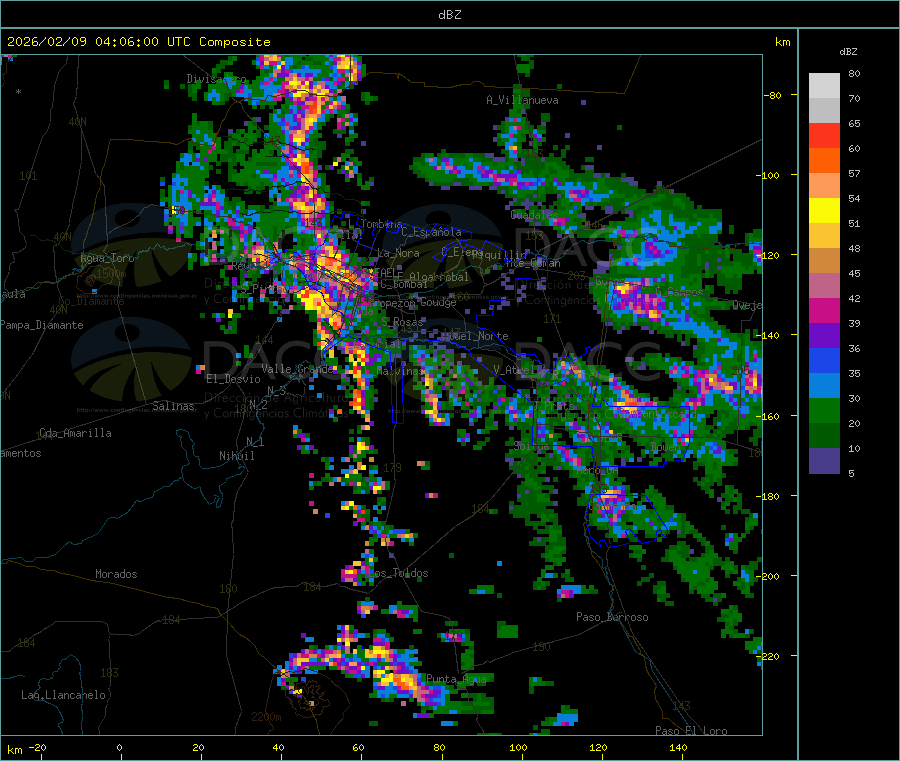Click the blue 36 dBZ legend color block

click(x=824, y=360)
